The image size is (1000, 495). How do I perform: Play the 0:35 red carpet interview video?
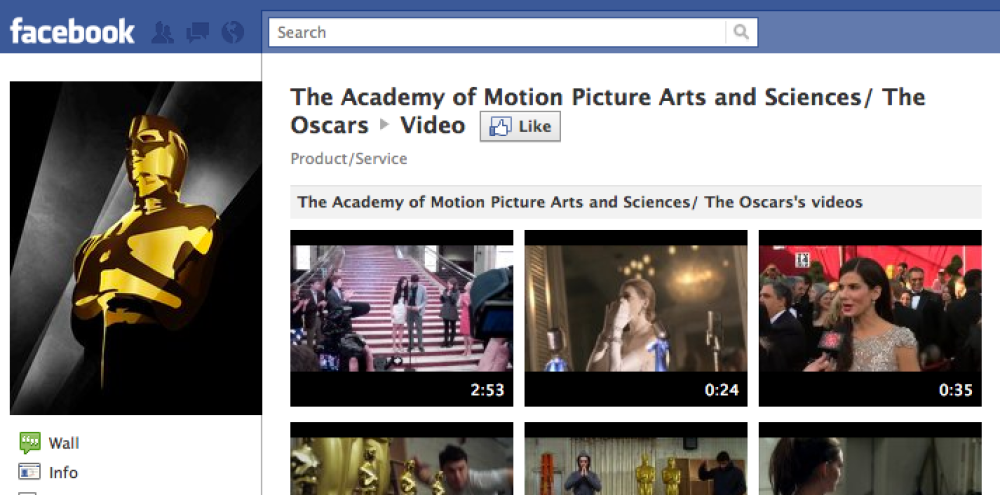pyautogui.click(x=870, y=318)
